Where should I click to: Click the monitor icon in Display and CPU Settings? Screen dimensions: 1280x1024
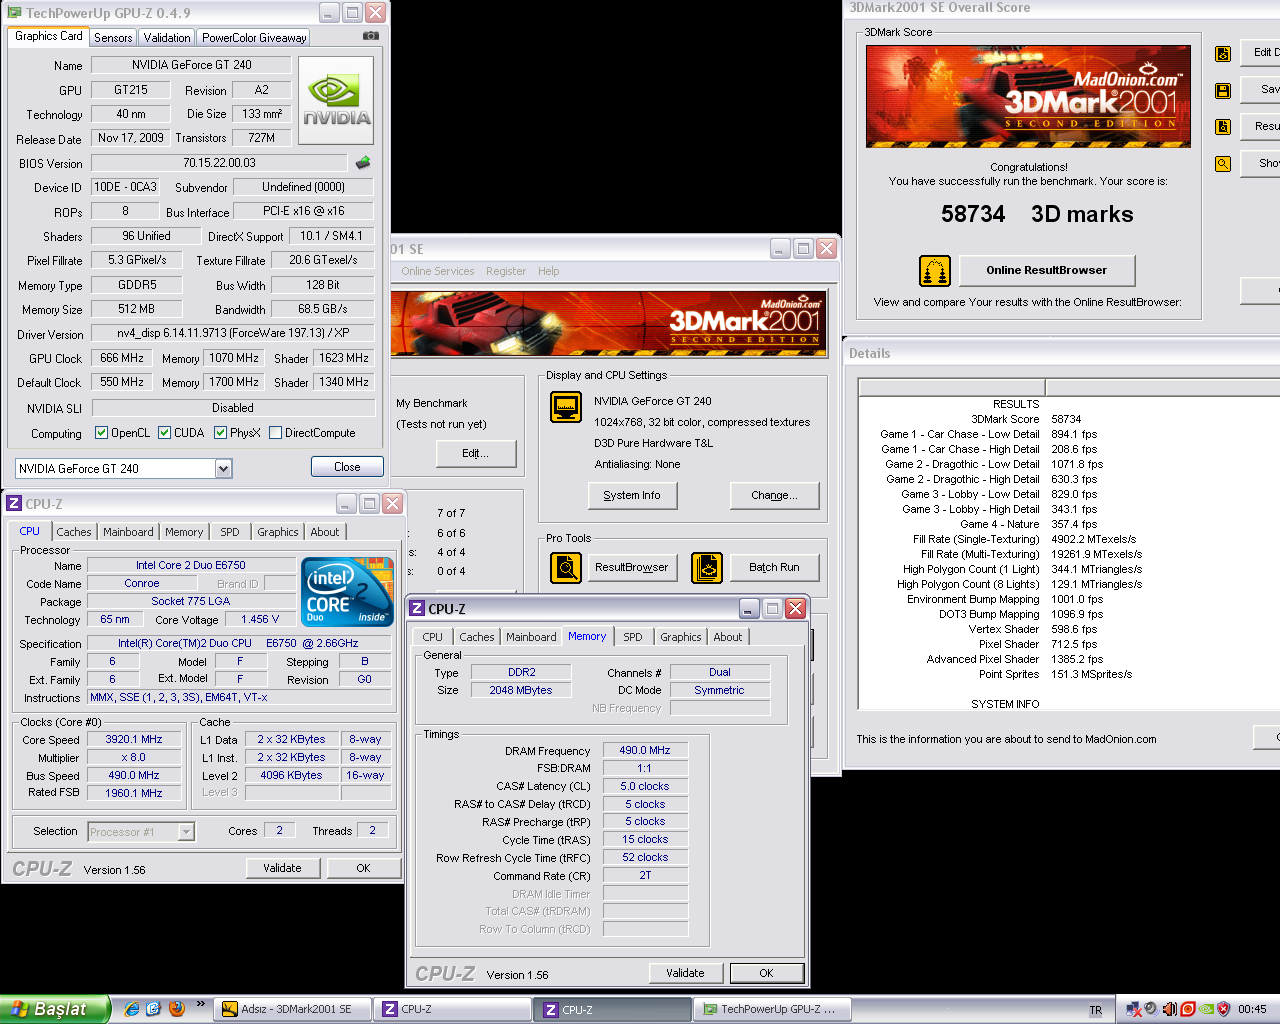[x=566, y=407]
